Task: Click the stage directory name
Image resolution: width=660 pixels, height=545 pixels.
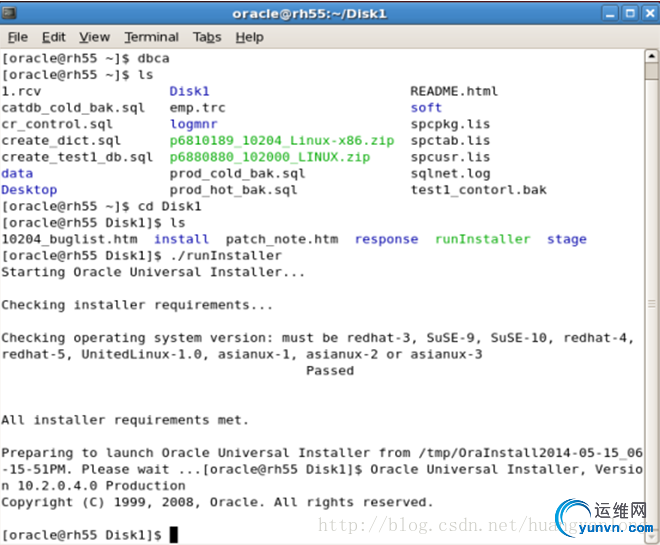Action: pyautogui.click(x=567, y=239)
